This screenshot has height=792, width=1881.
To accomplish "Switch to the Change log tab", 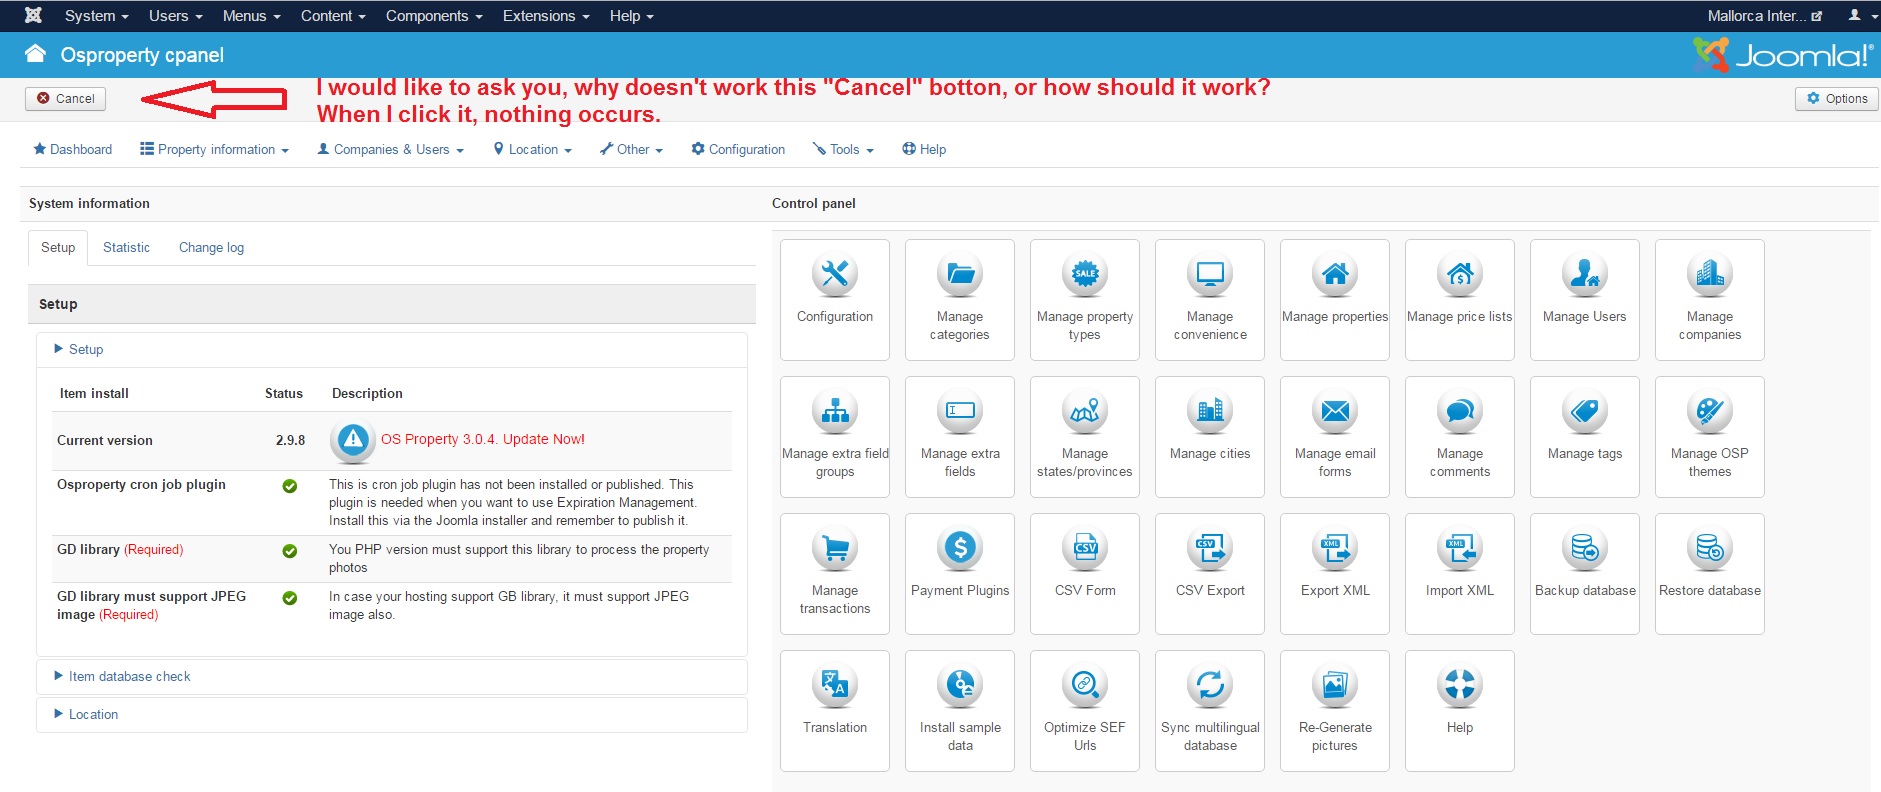I will 211,247.
